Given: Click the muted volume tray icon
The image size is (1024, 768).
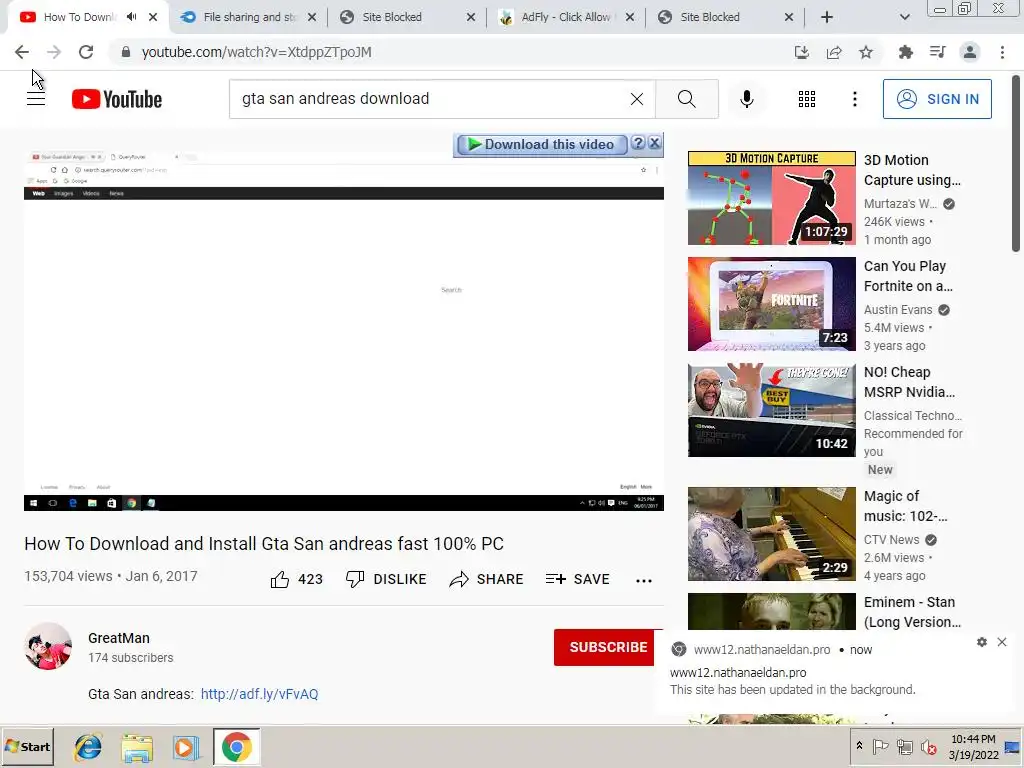Looking at the screenshot, I should [928, 746].
